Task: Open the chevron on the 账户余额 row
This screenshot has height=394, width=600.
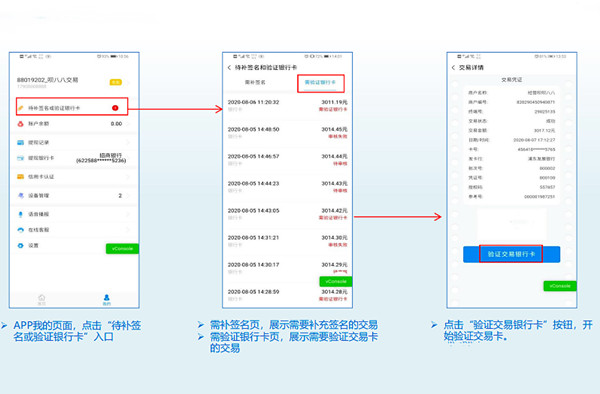Action: [x=128, y=124]
